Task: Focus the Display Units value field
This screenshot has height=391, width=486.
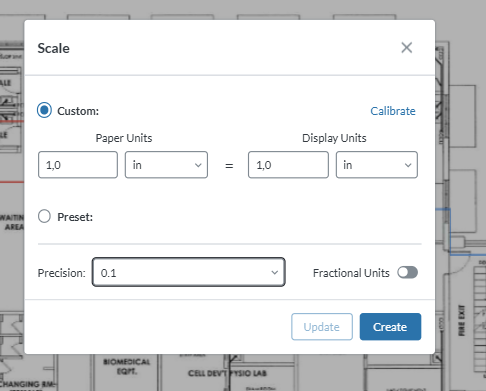Action: point(288,165)
